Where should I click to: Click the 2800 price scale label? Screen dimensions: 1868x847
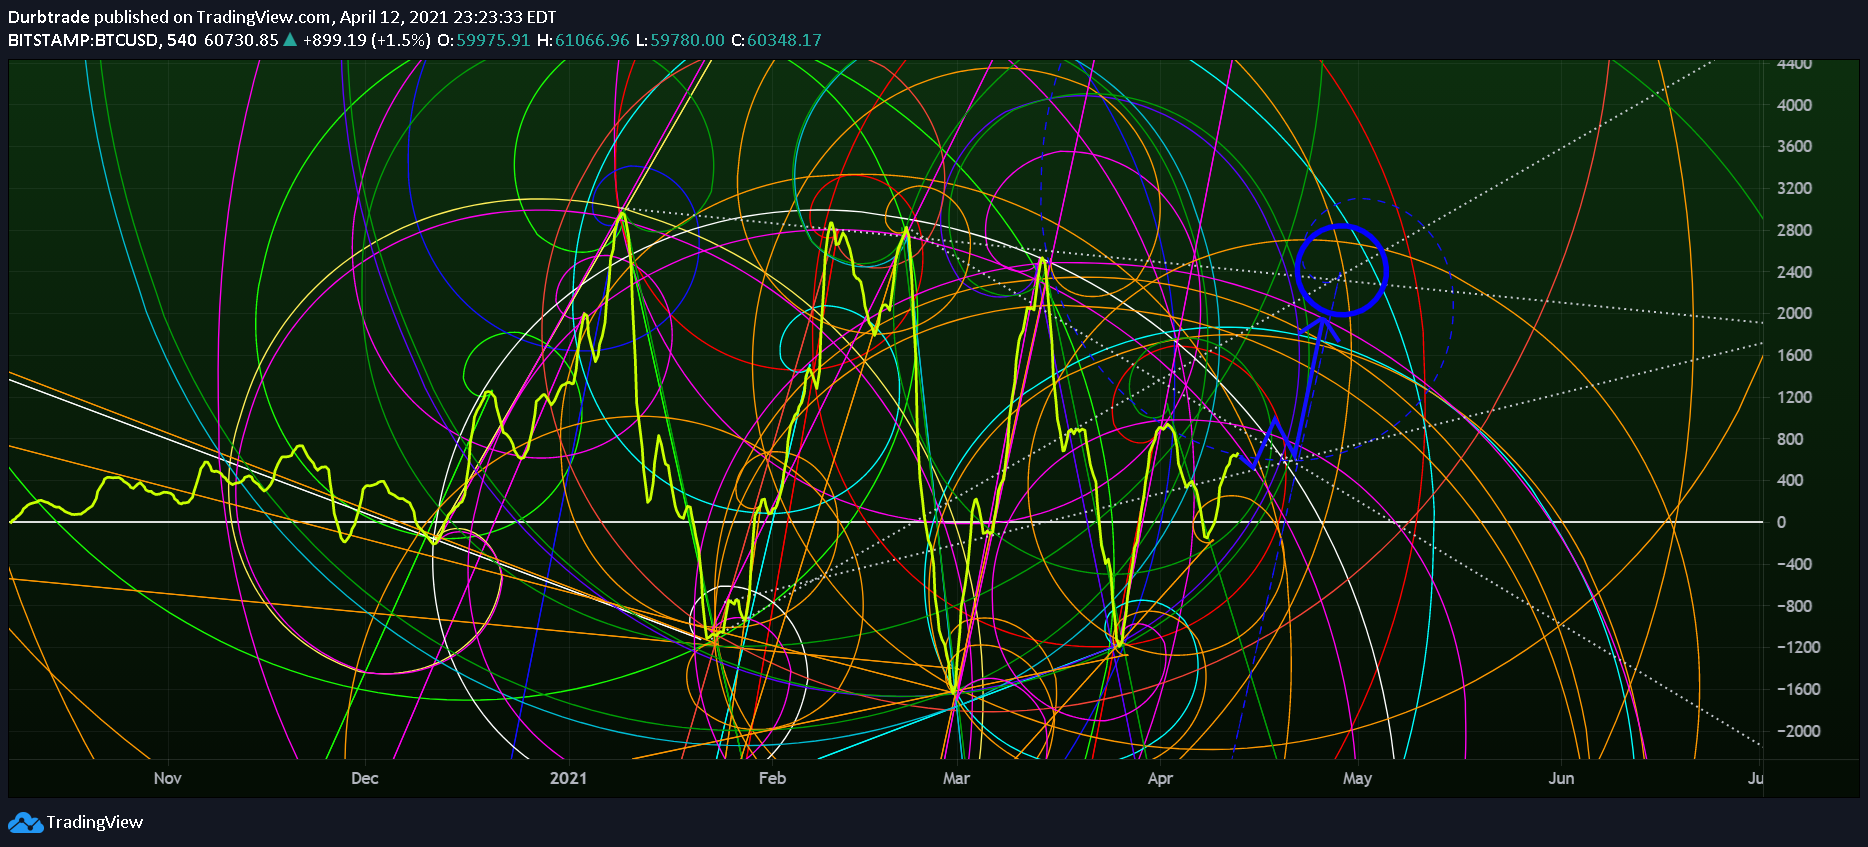1794,230
